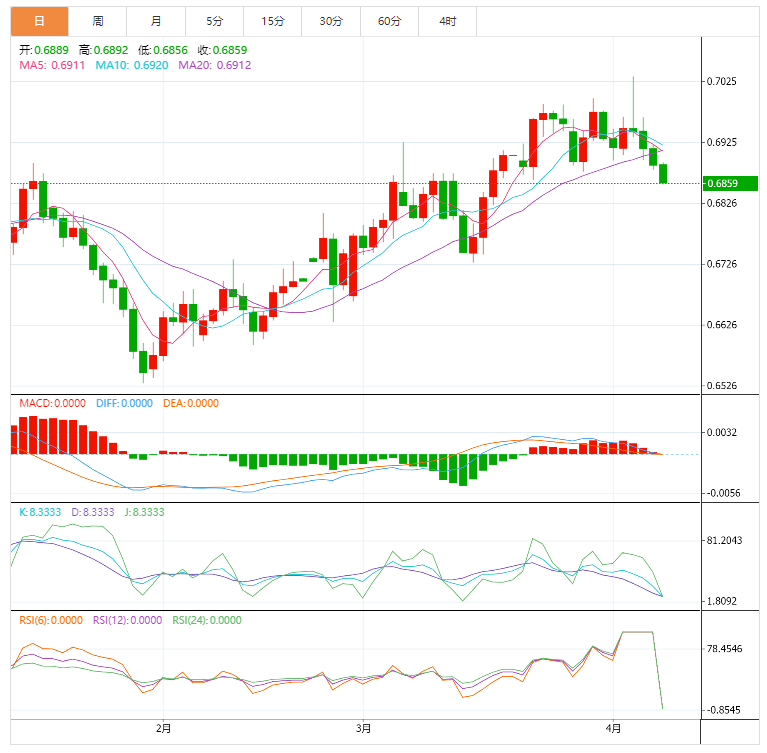Click the DEA: 0.0000 label
Screen dimensions: 767x753
(191, 403)
